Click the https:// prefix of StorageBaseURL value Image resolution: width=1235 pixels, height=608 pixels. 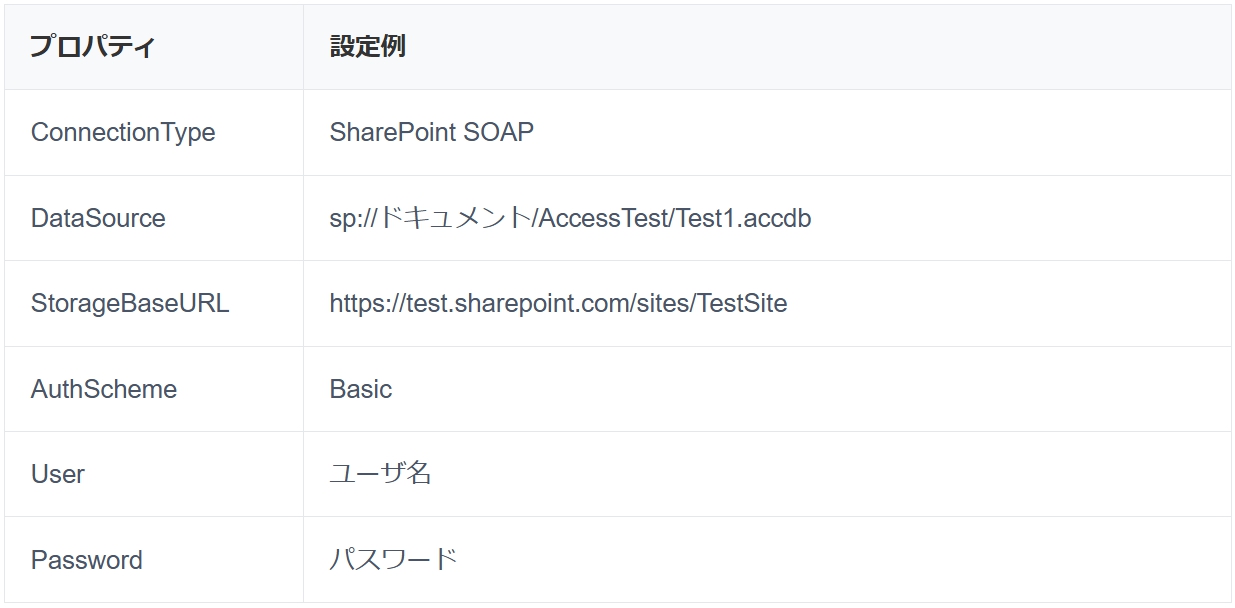click(362, 304)
